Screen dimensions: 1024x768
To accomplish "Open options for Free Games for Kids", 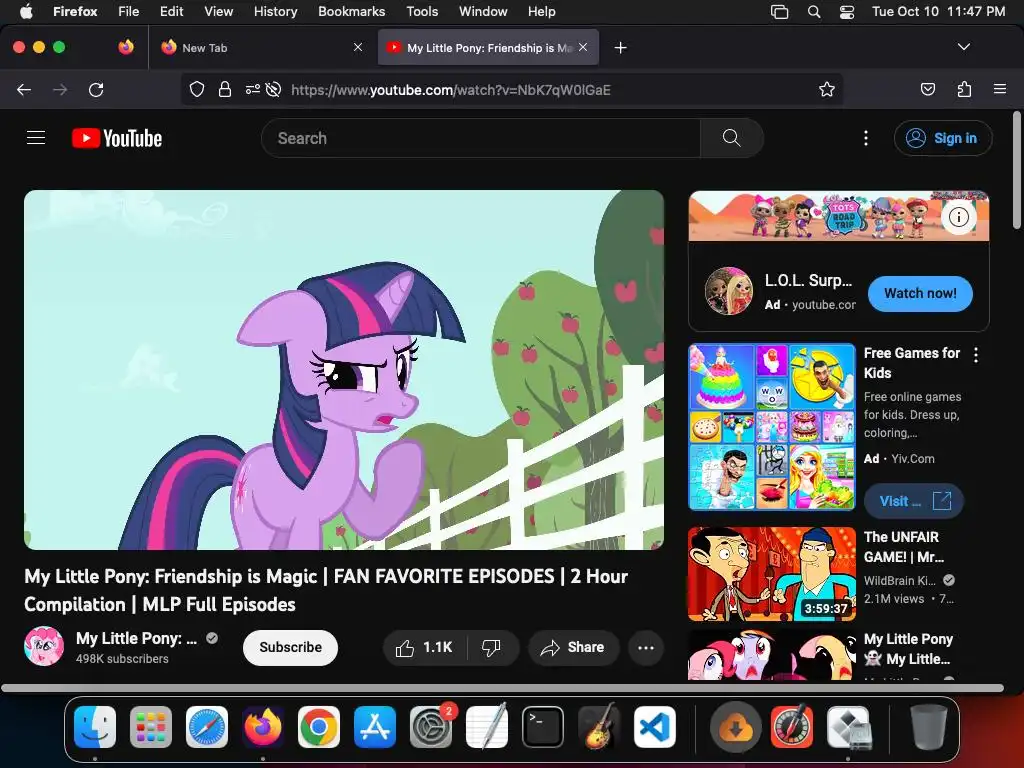I will click(x=976, y=355).
